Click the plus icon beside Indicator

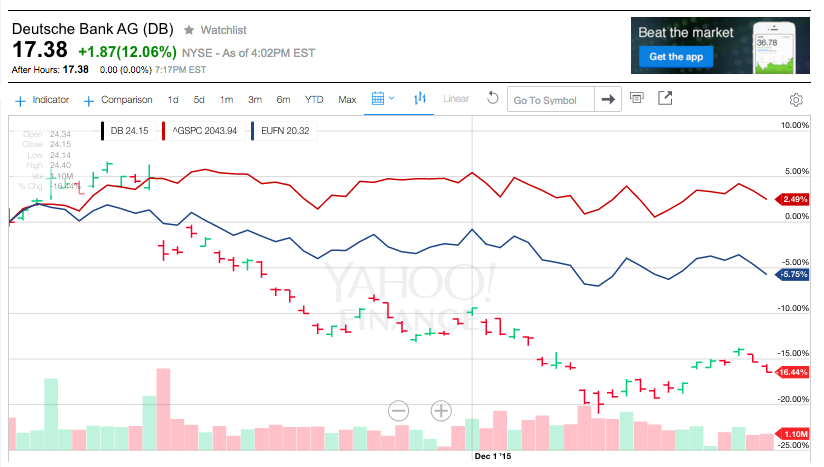click(20, 101)
